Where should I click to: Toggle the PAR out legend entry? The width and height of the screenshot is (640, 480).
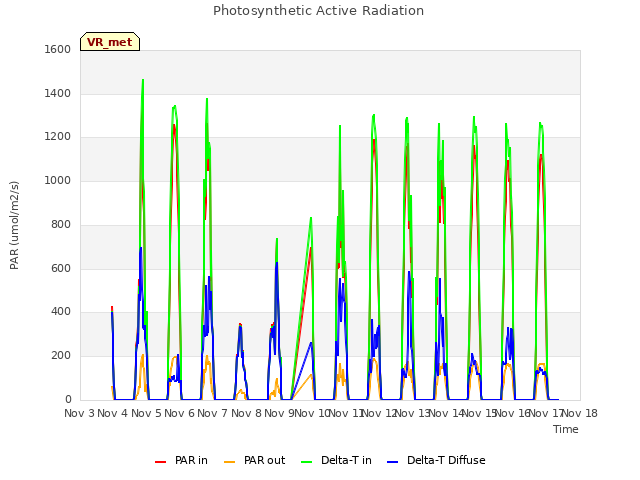(x=254, y=460)
